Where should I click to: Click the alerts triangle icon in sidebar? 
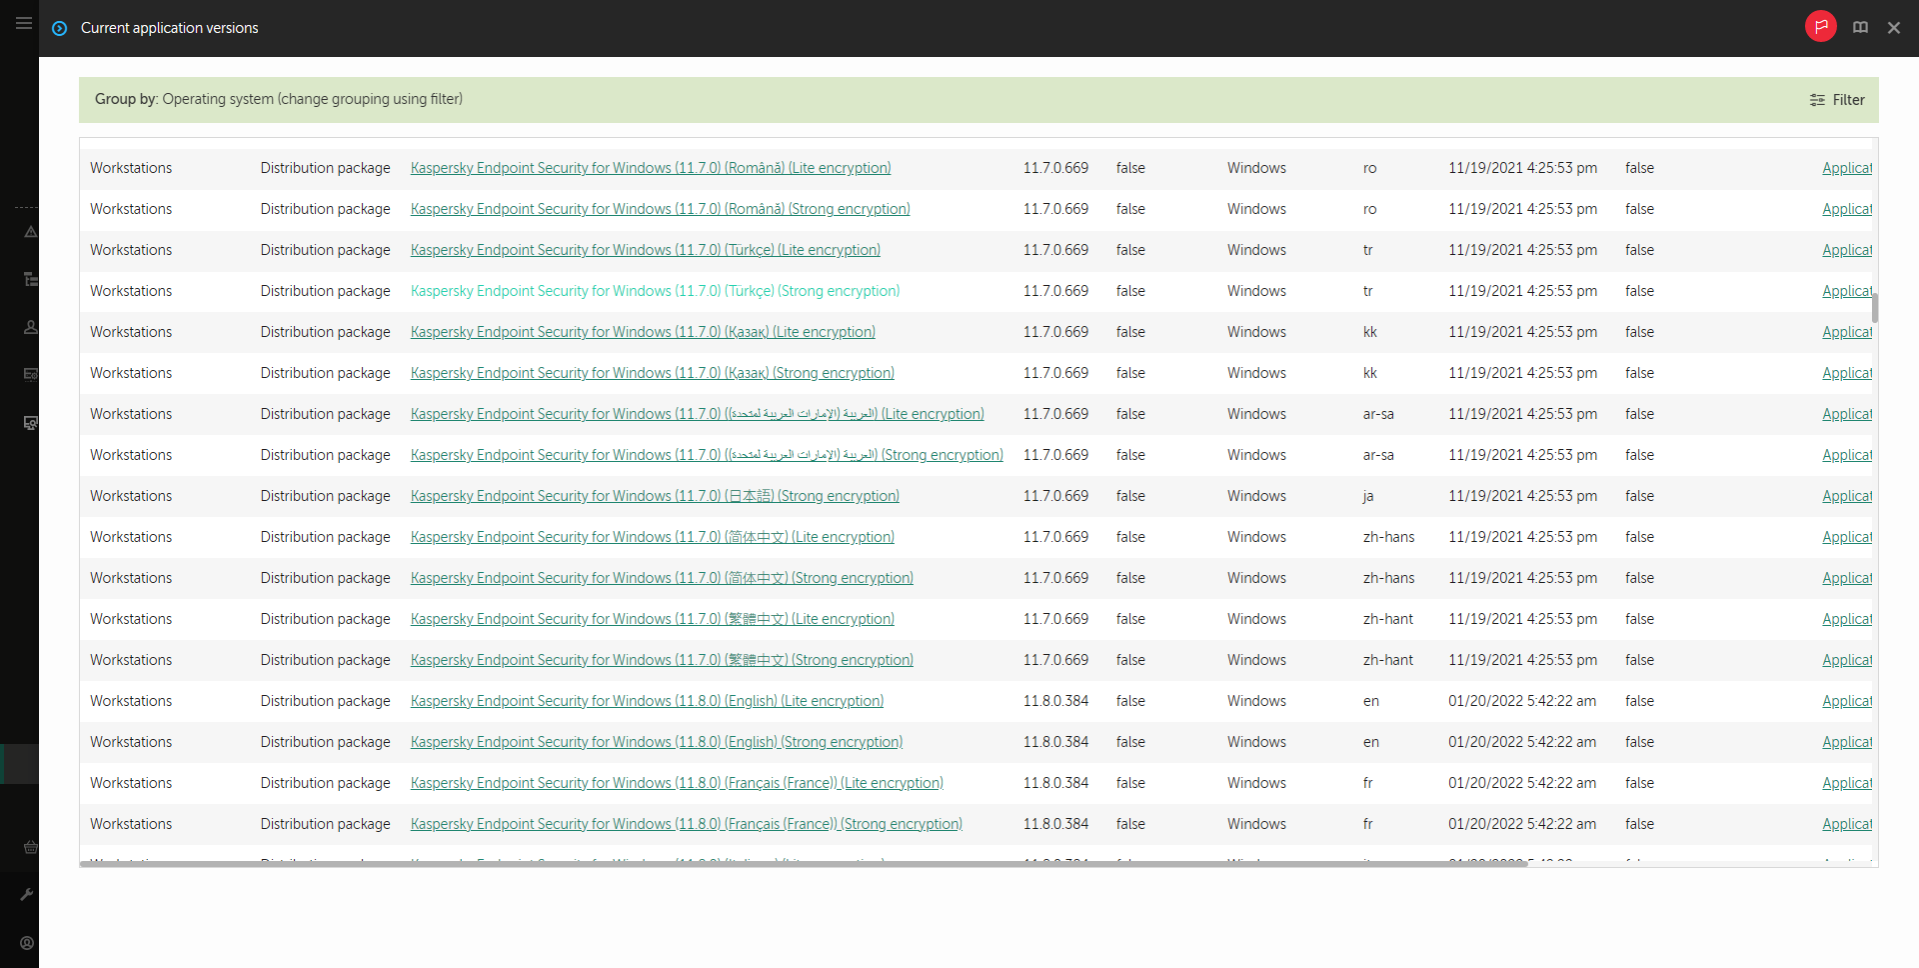tap(30, 231)
